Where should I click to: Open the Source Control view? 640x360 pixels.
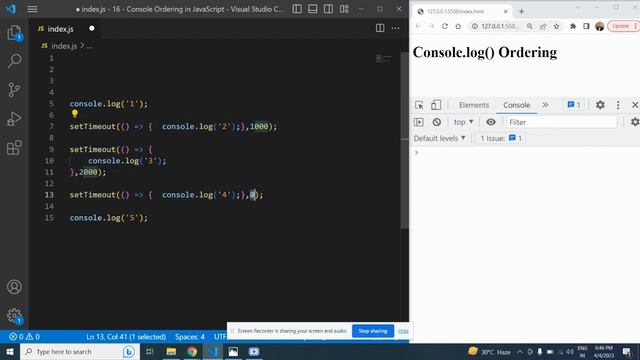14,89
